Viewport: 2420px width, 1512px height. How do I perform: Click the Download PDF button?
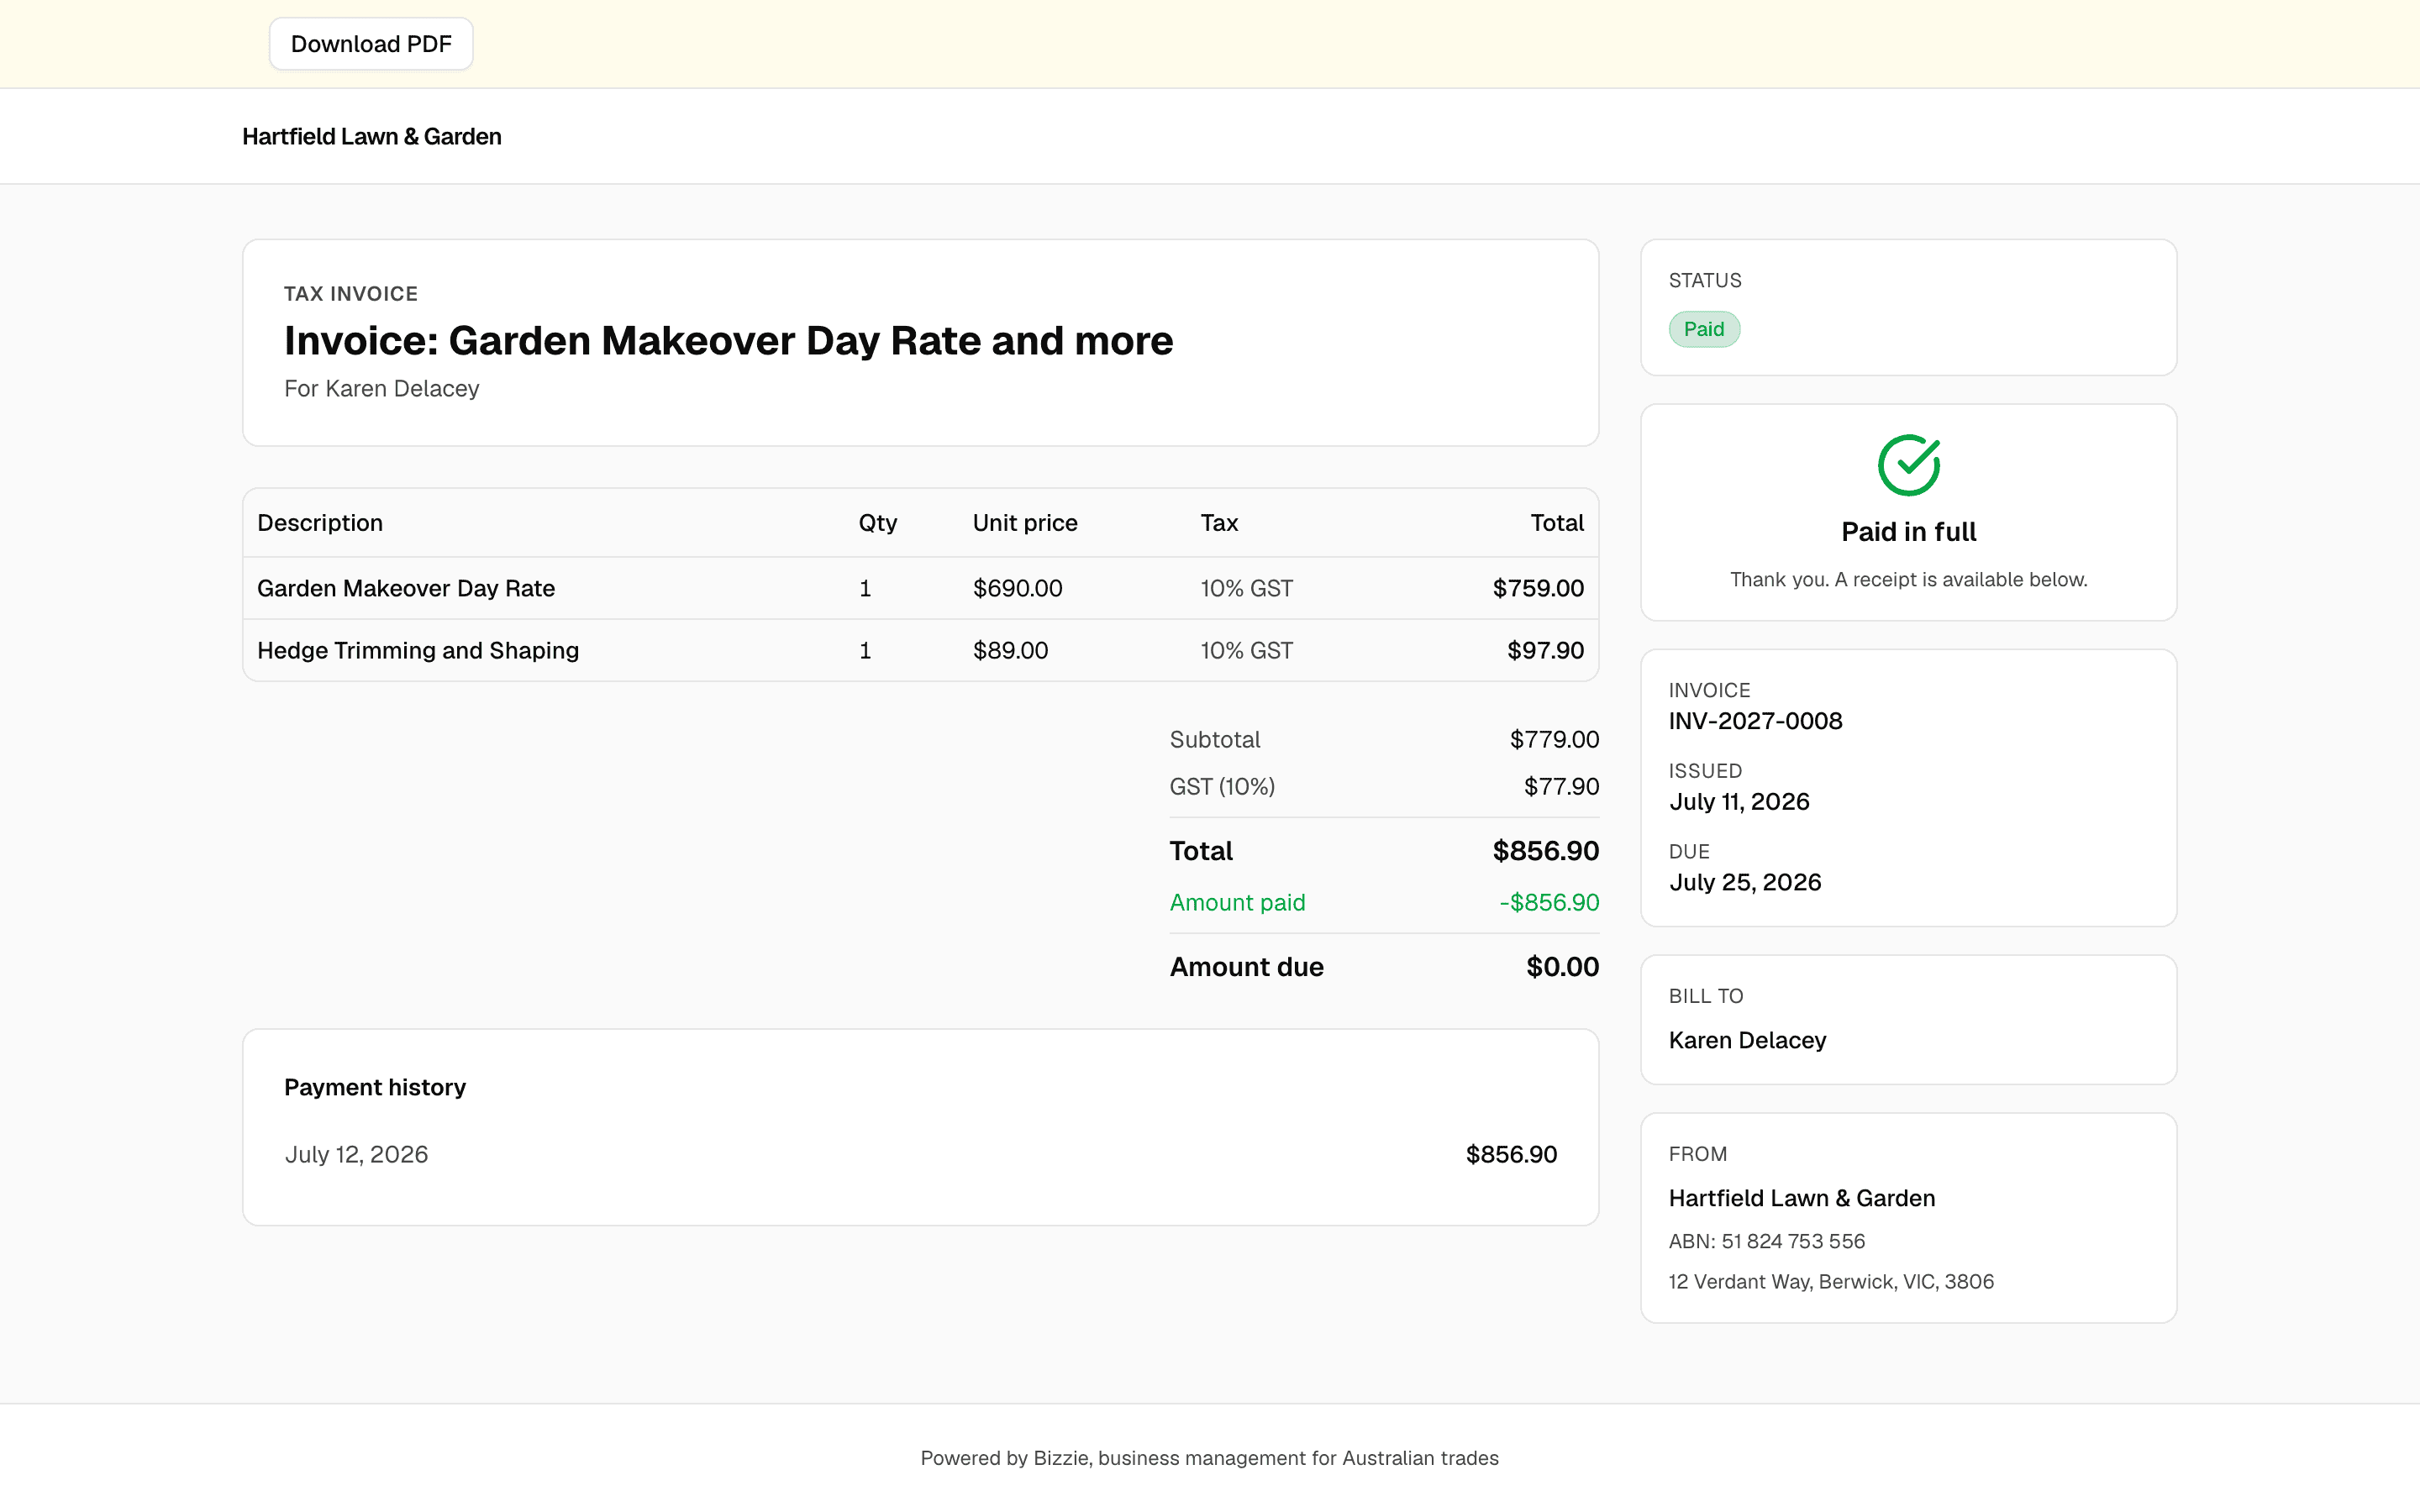click(371, 44)
